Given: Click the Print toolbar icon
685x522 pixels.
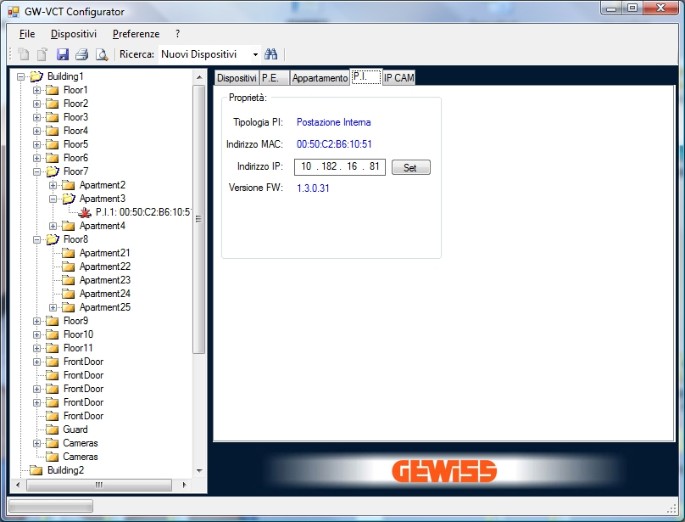Looking at the screenshot, I should (82, 54).
